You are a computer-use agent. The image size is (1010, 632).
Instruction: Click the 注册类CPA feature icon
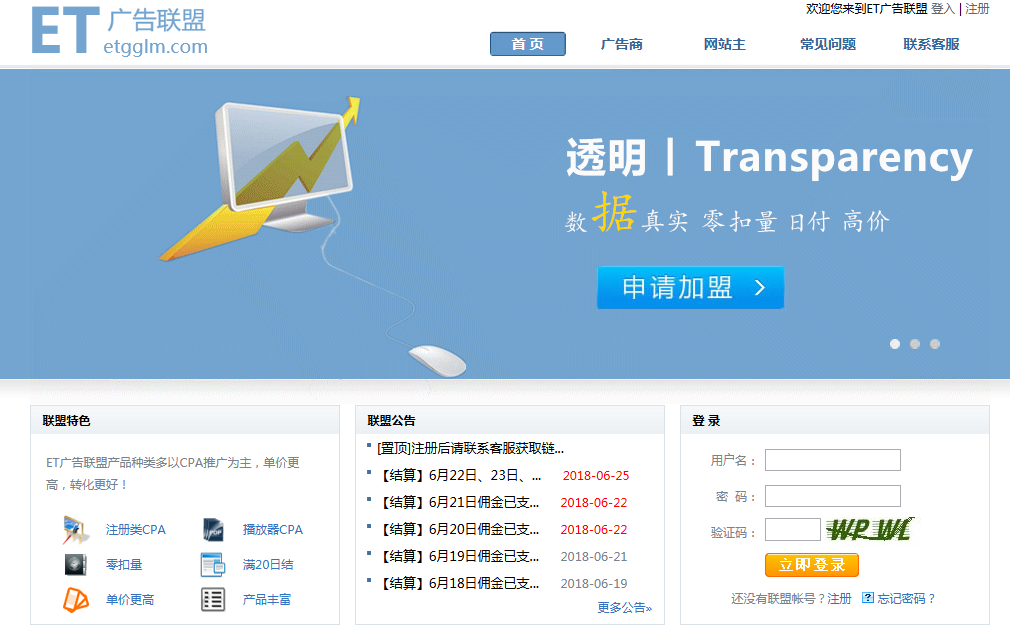(76, 529)
